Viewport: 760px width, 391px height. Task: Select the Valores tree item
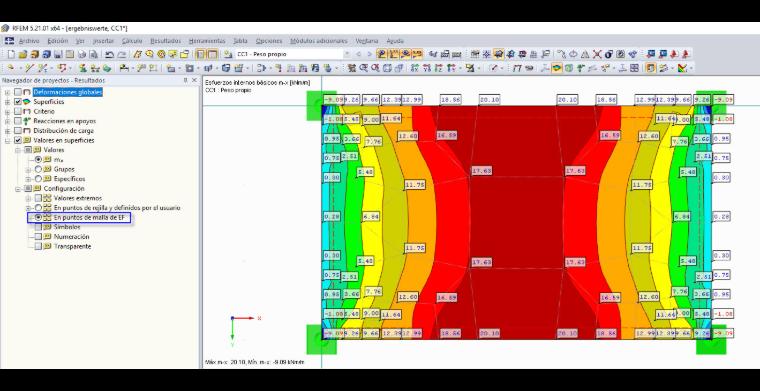(x=53, y=150)
